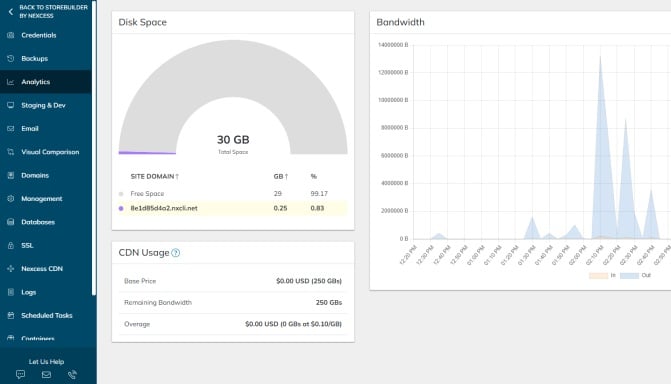Click the gray dot beside Free Space

(x=121, y=194)
